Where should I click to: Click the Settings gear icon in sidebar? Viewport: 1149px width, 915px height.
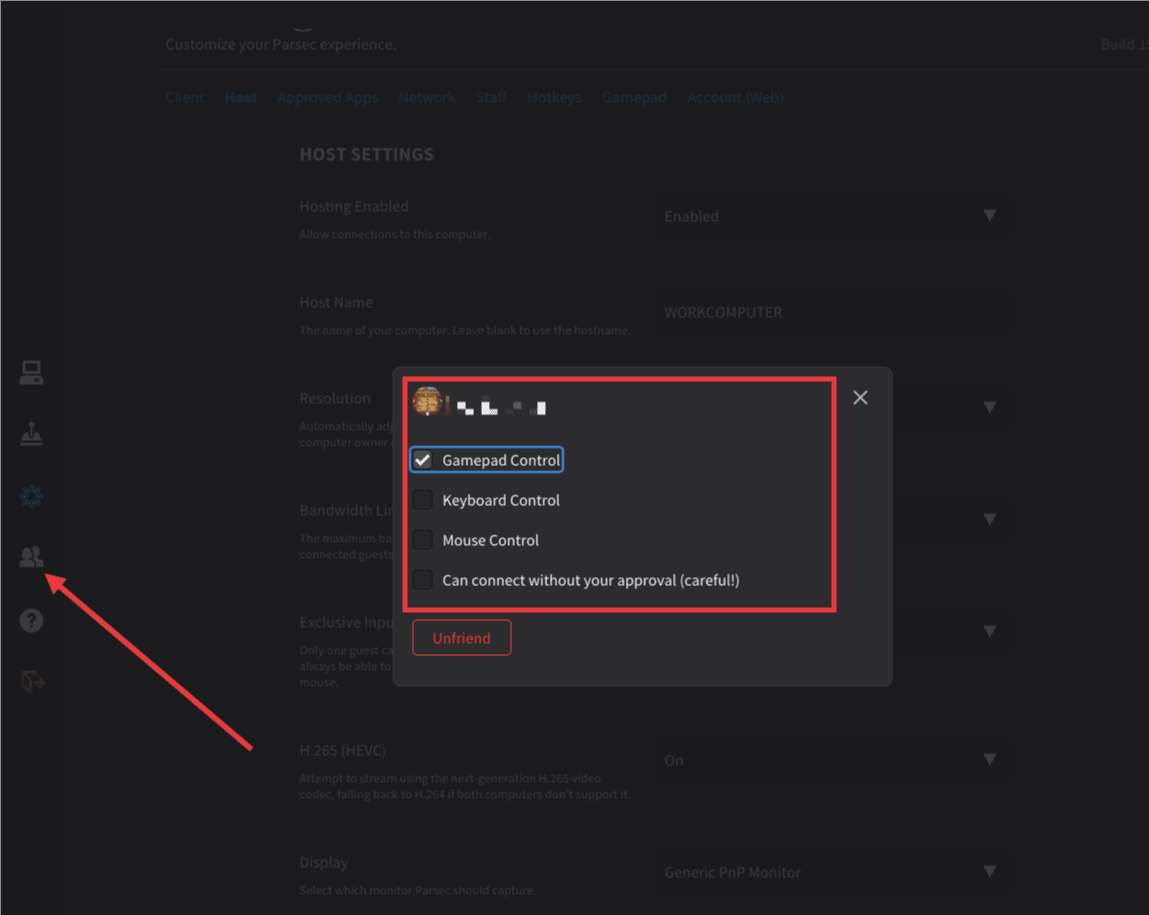31,497
